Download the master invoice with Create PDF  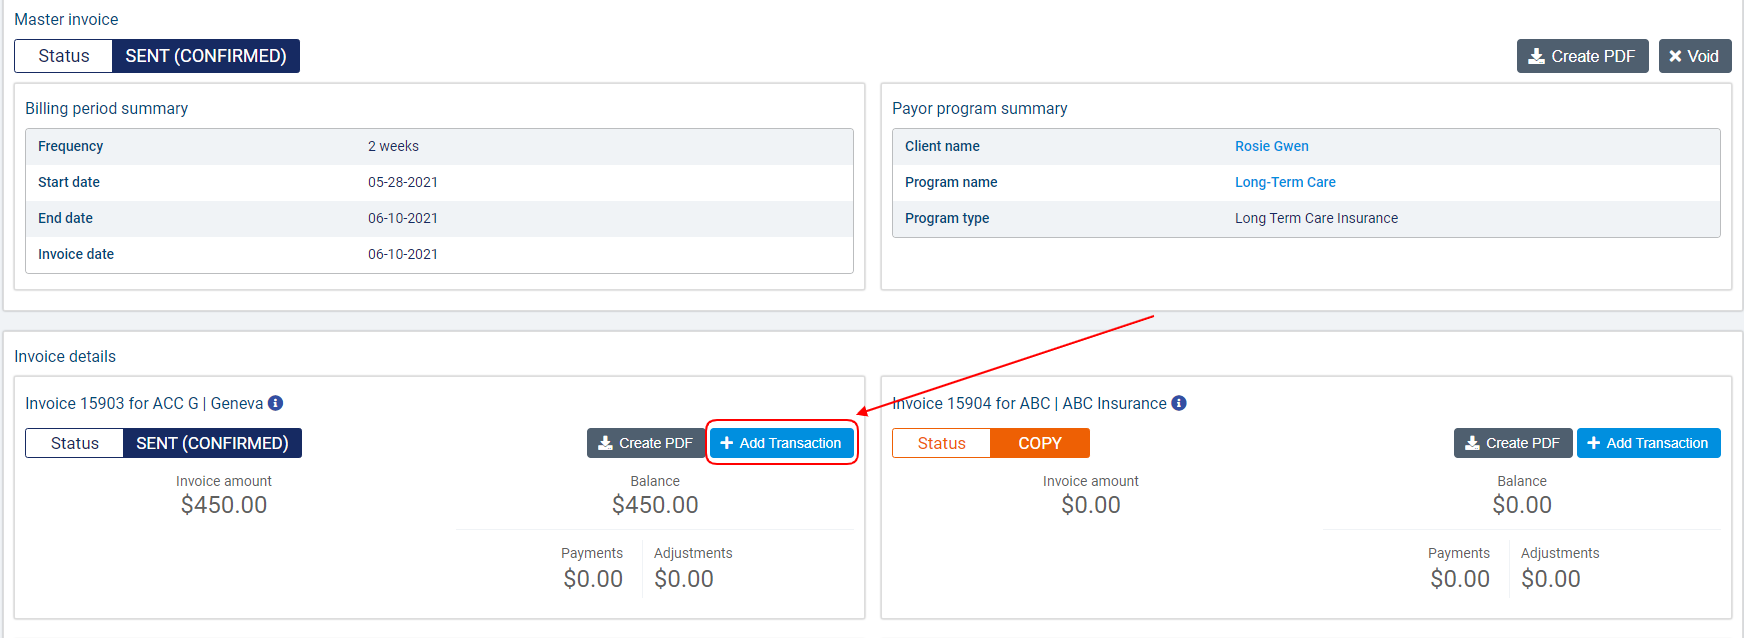pyautogui.click(x=1582, y=56)
